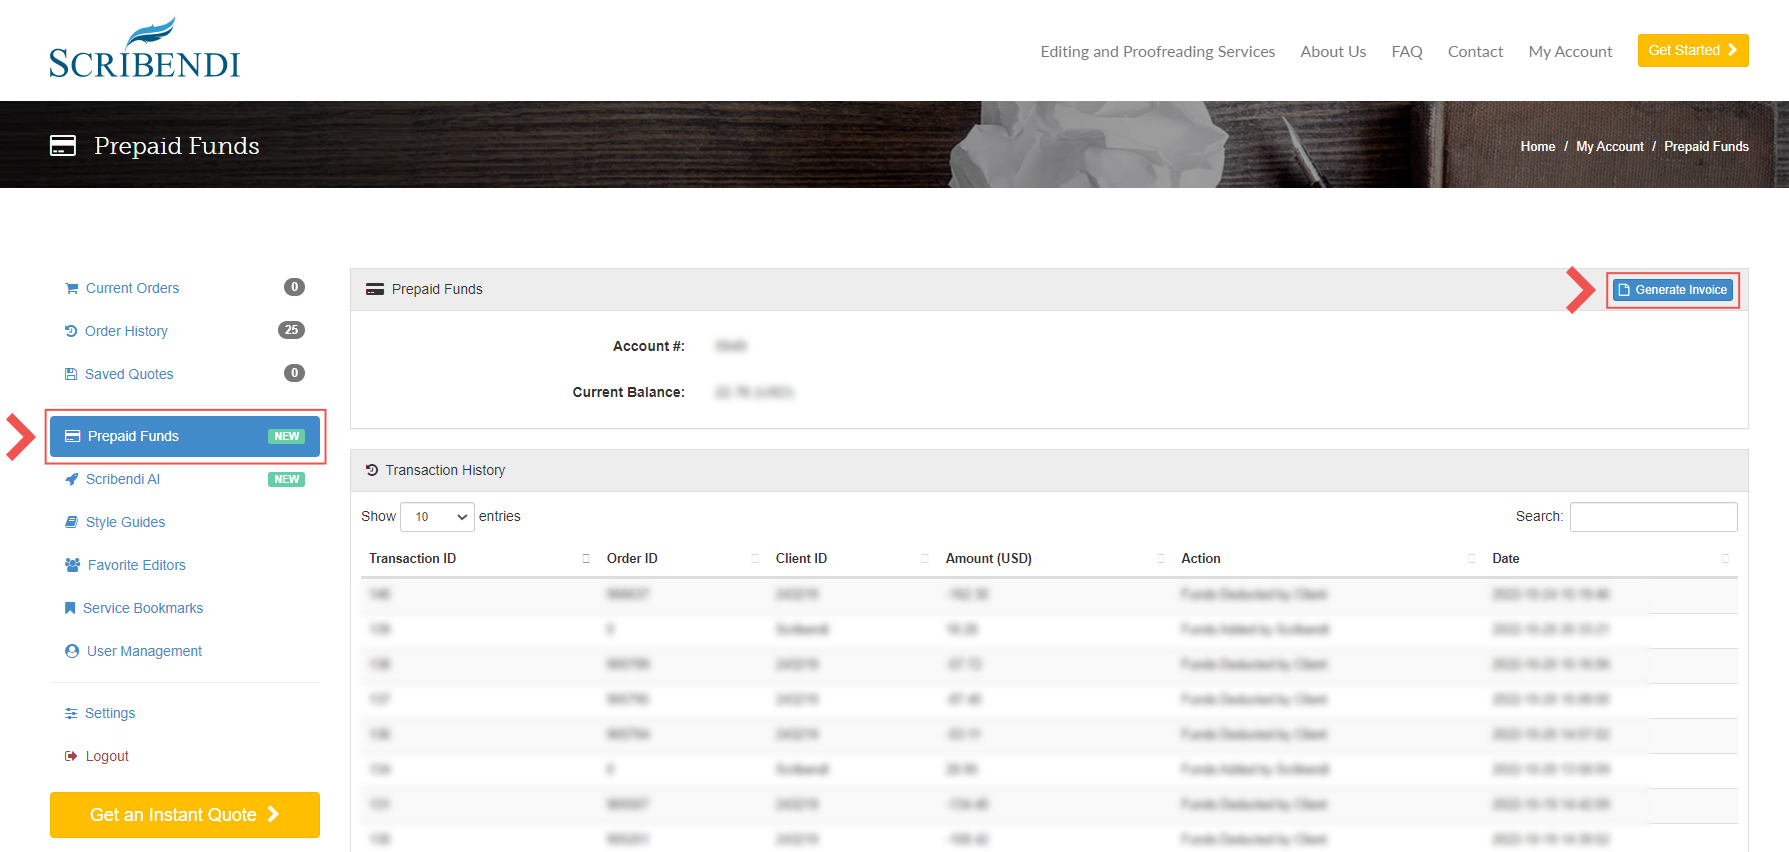Open the Contact page
Screen dimensions: 1789x852
[x=1475, y=52]
